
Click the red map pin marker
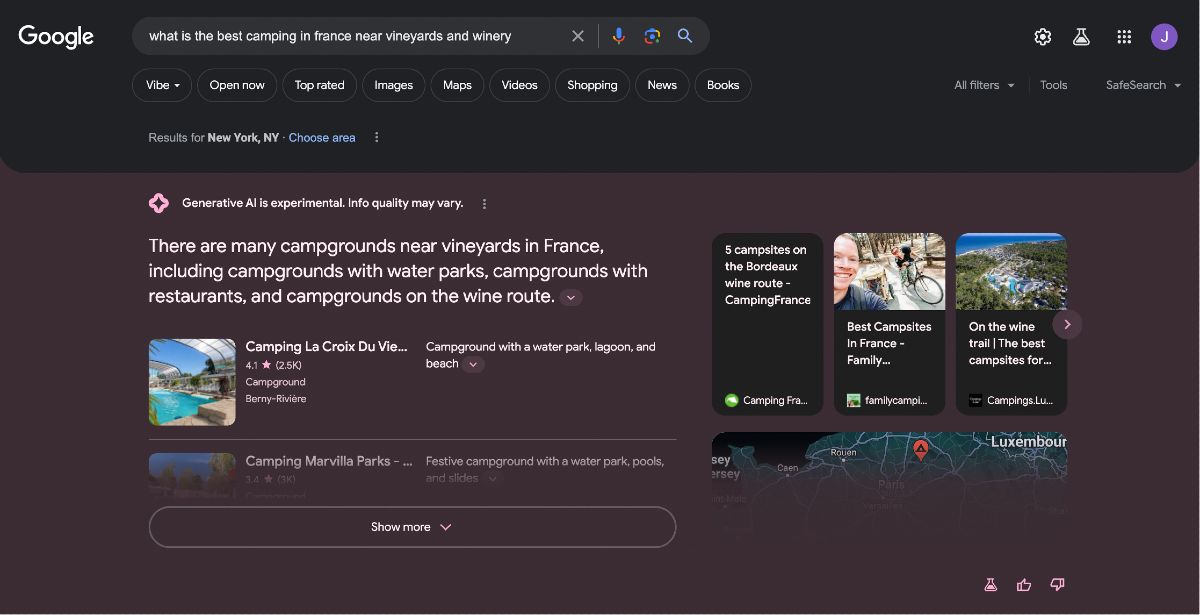click(x=921, y=449)
